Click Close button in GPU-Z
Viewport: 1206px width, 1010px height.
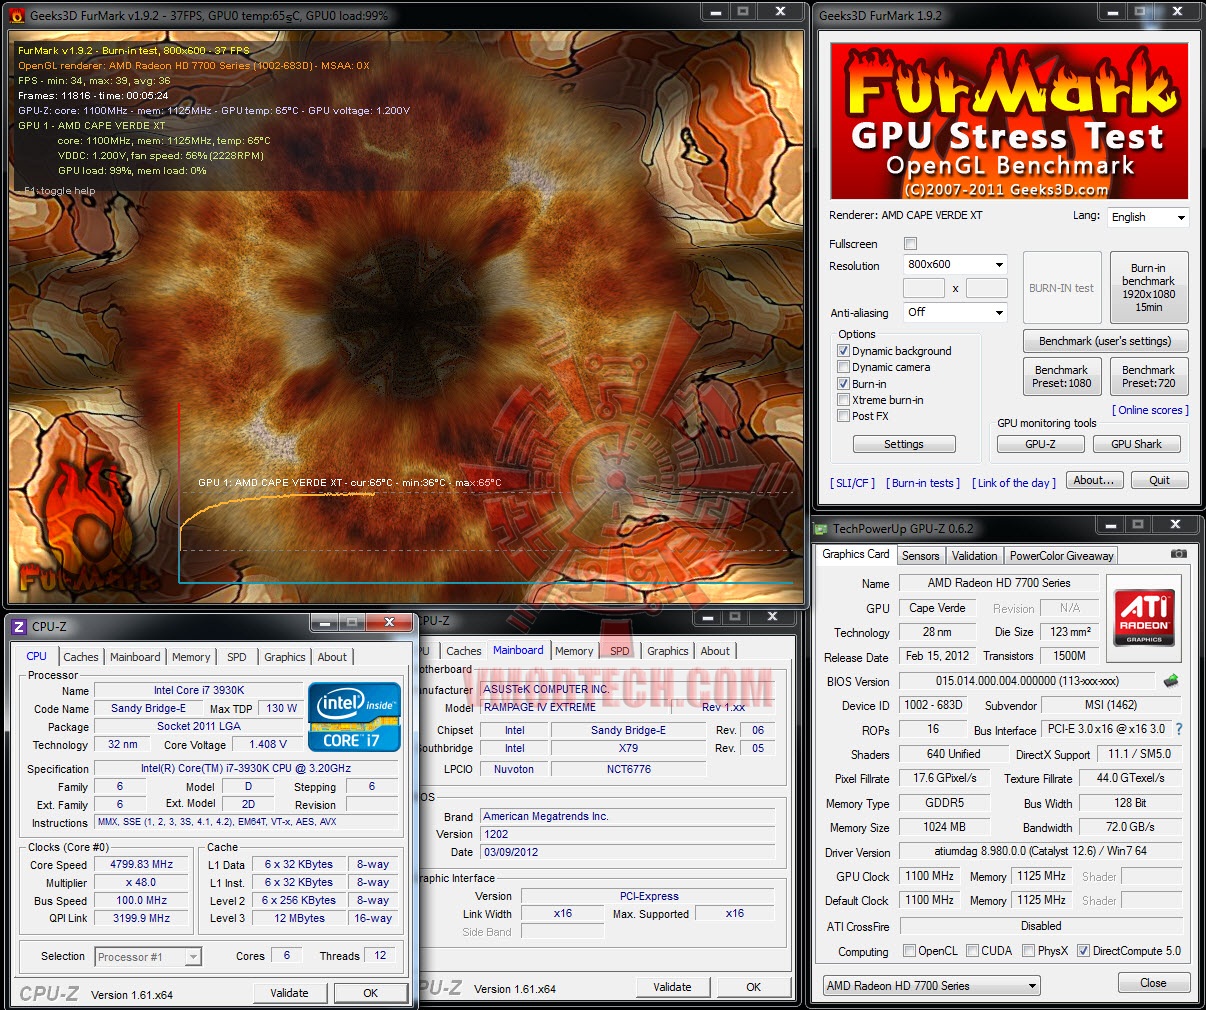1153,983
